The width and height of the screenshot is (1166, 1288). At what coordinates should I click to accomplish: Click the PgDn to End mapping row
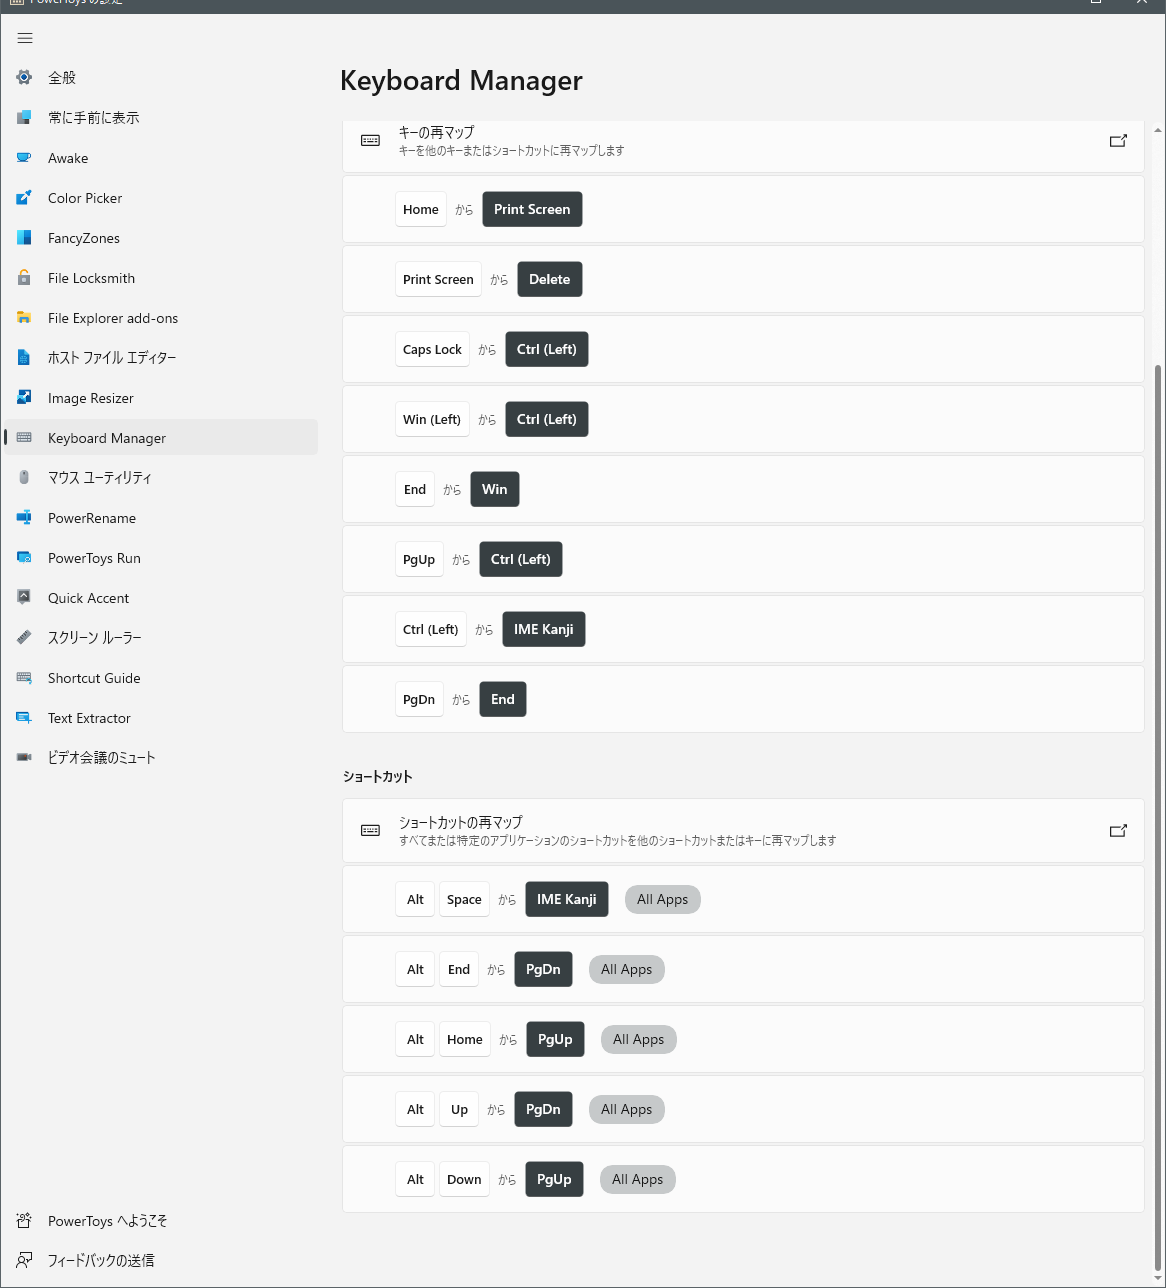[743, 699]
